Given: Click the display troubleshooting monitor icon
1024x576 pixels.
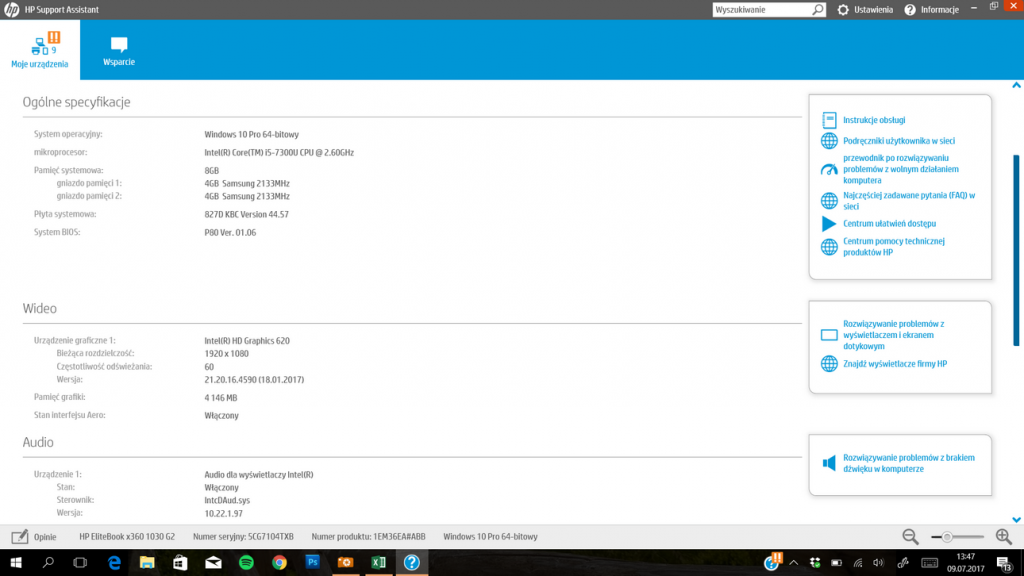Looking at the screenshot, I should tap(828, 335).
